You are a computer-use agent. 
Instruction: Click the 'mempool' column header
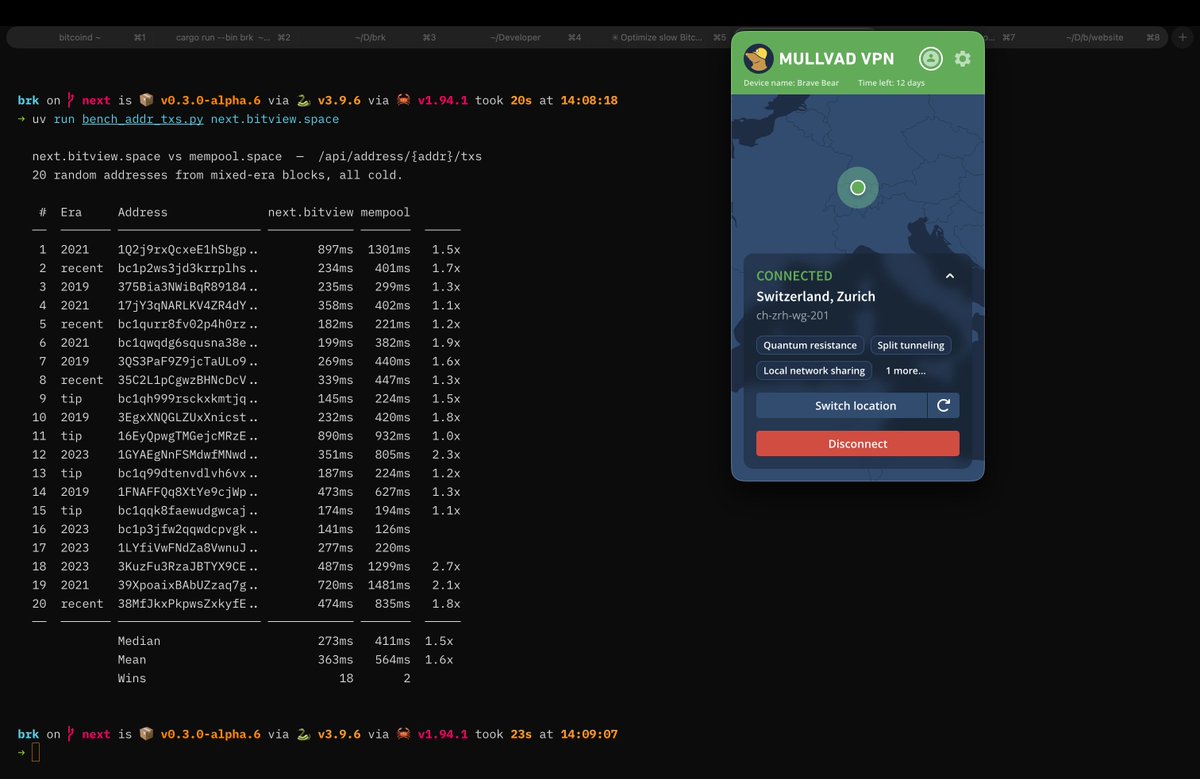coord(385,212)
